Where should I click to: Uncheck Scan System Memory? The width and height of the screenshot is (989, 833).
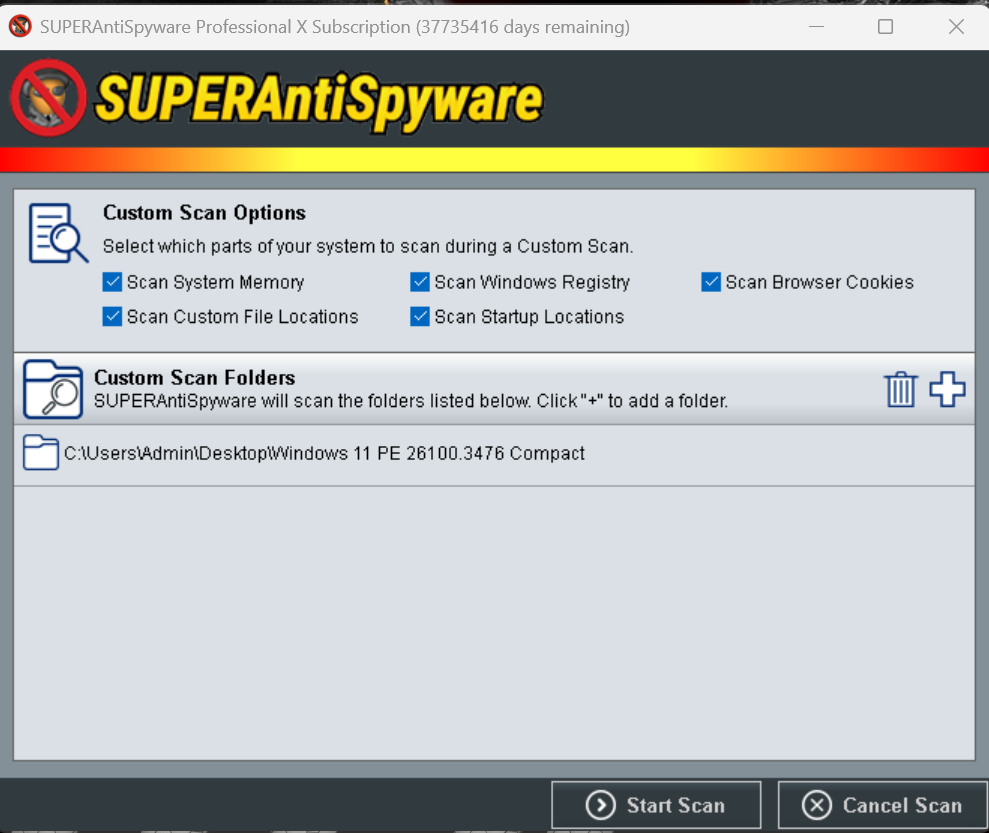112,282
